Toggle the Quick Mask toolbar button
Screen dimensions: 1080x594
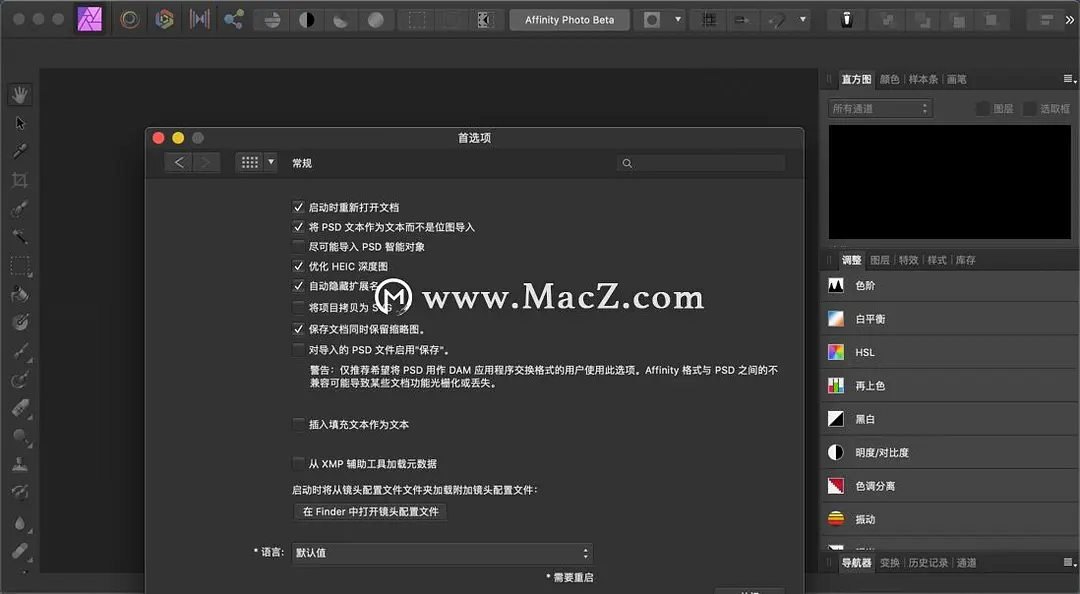652,20
